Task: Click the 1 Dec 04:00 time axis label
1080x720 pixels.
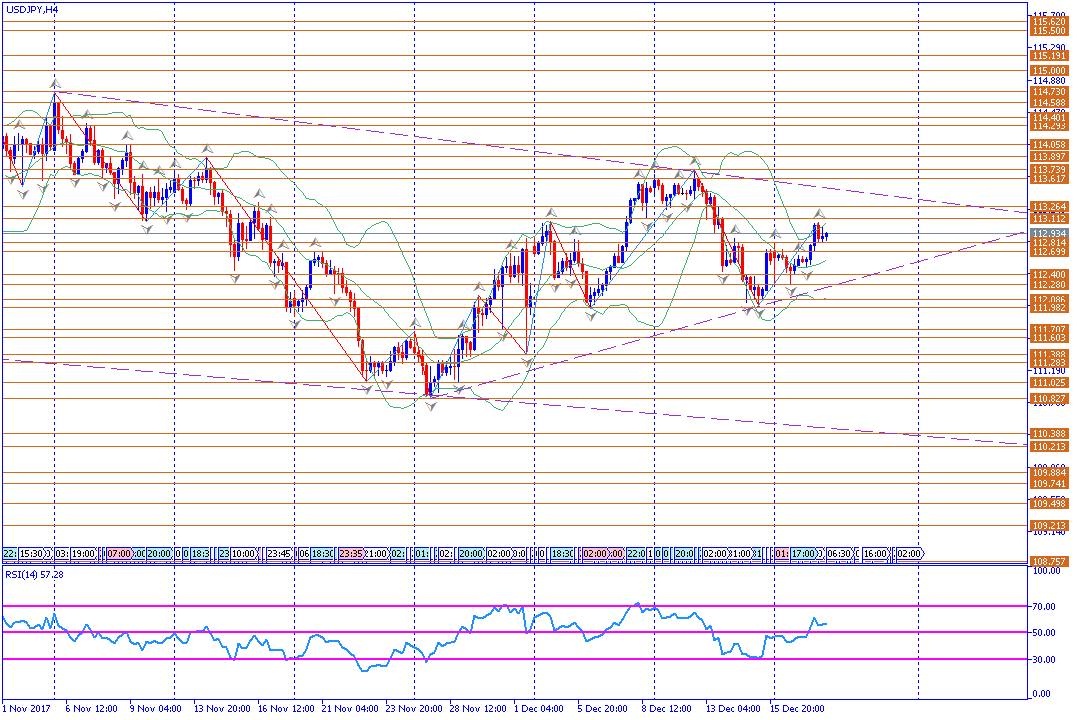Action: tap(539, 708)
